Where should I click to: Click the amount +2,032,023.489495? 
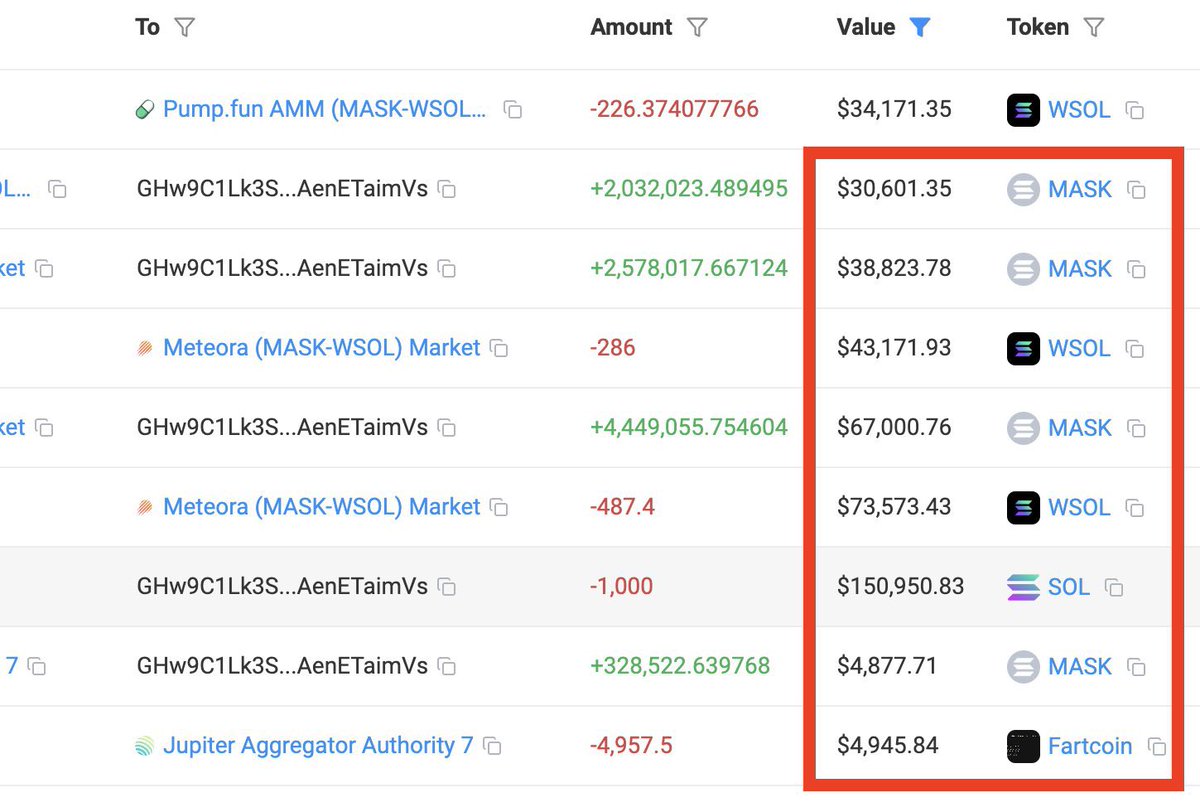(x=689, y=189)
